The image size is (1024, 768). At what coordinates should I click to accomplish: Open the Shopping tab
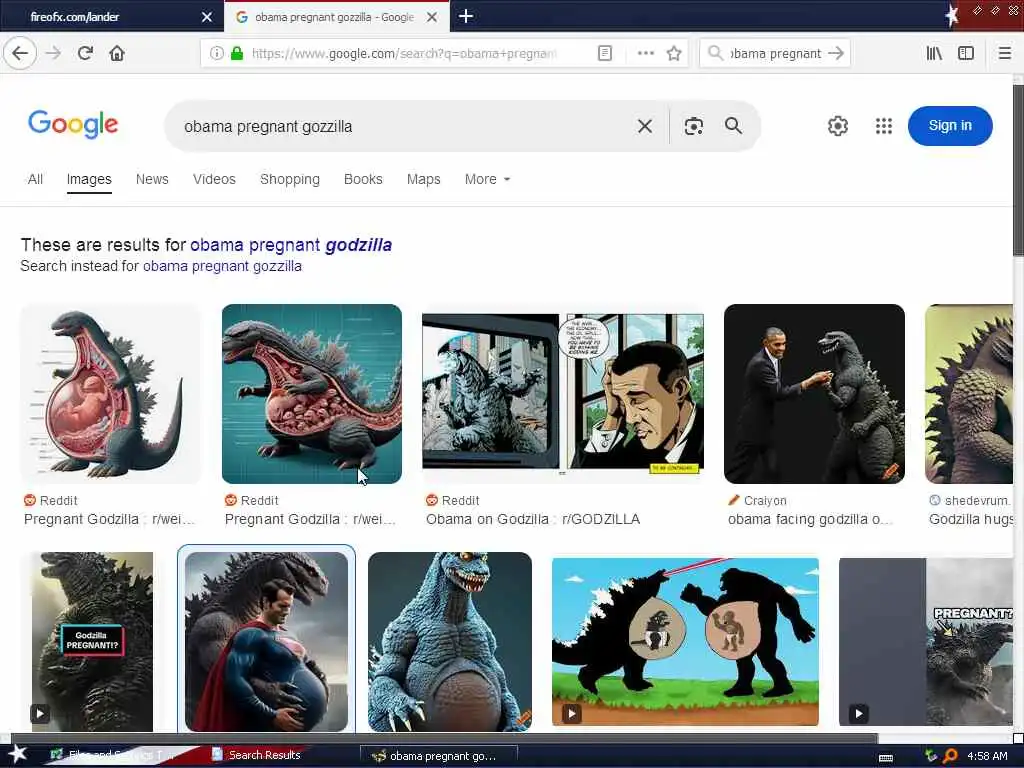click(290, 179)
